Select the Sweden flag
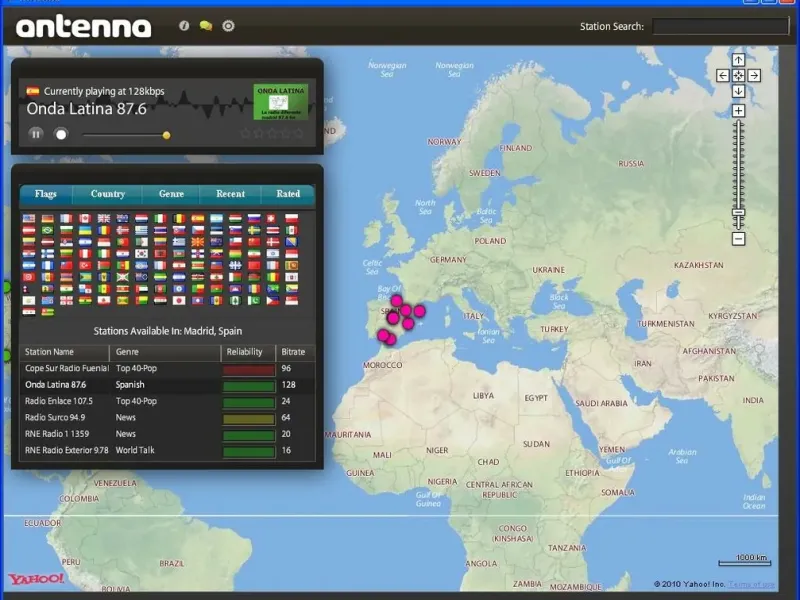The width and height of the screenshot is (800, 600). click(254, 230)
